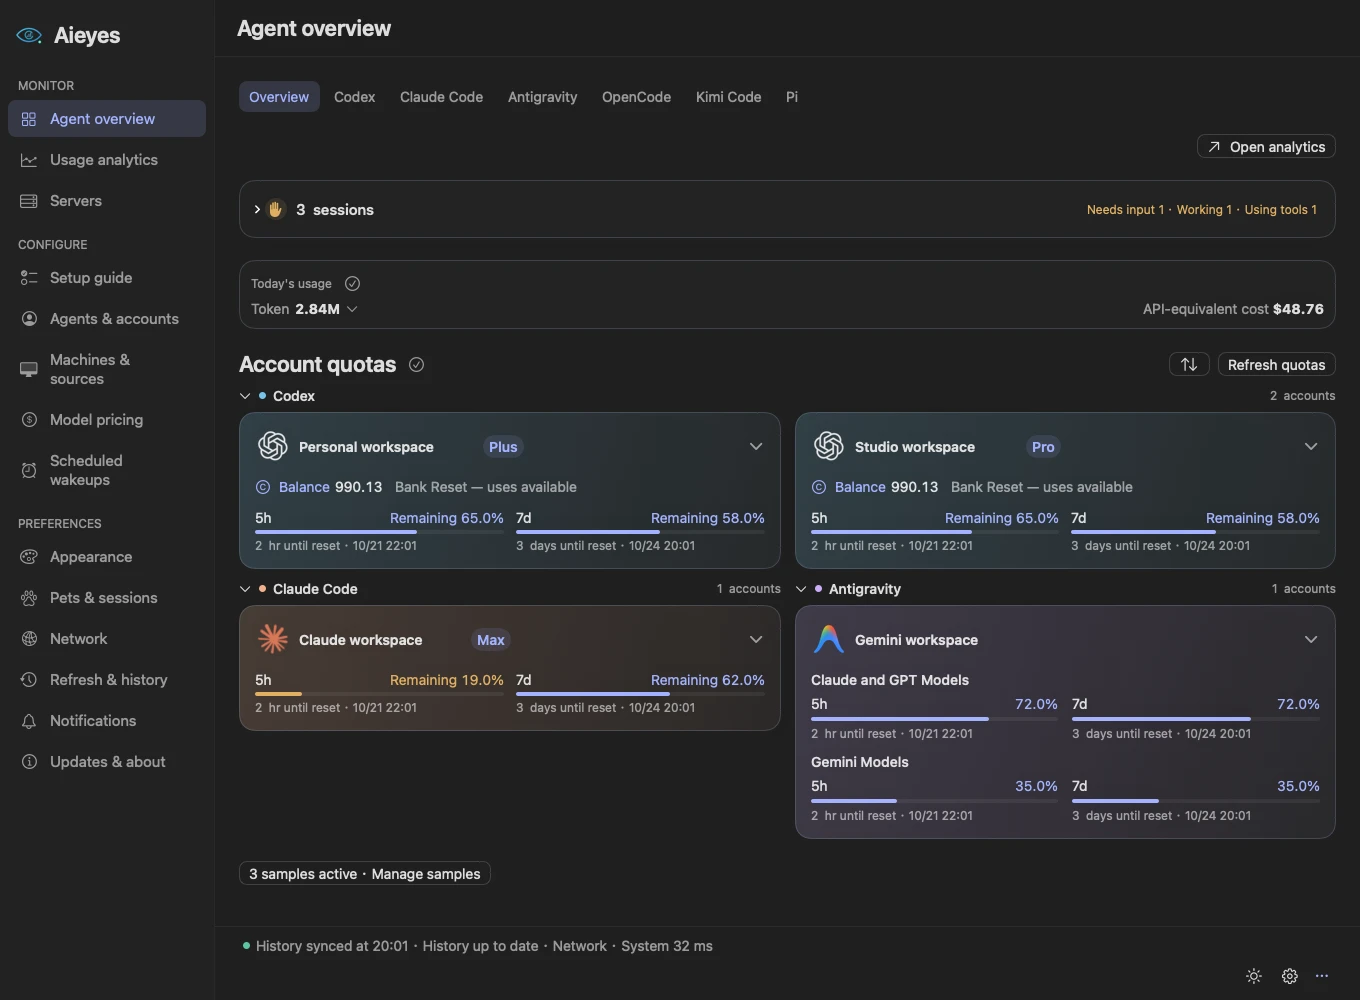
Task: Click the Max badge on Claude workspace
Action: click(x=490, y=640)
